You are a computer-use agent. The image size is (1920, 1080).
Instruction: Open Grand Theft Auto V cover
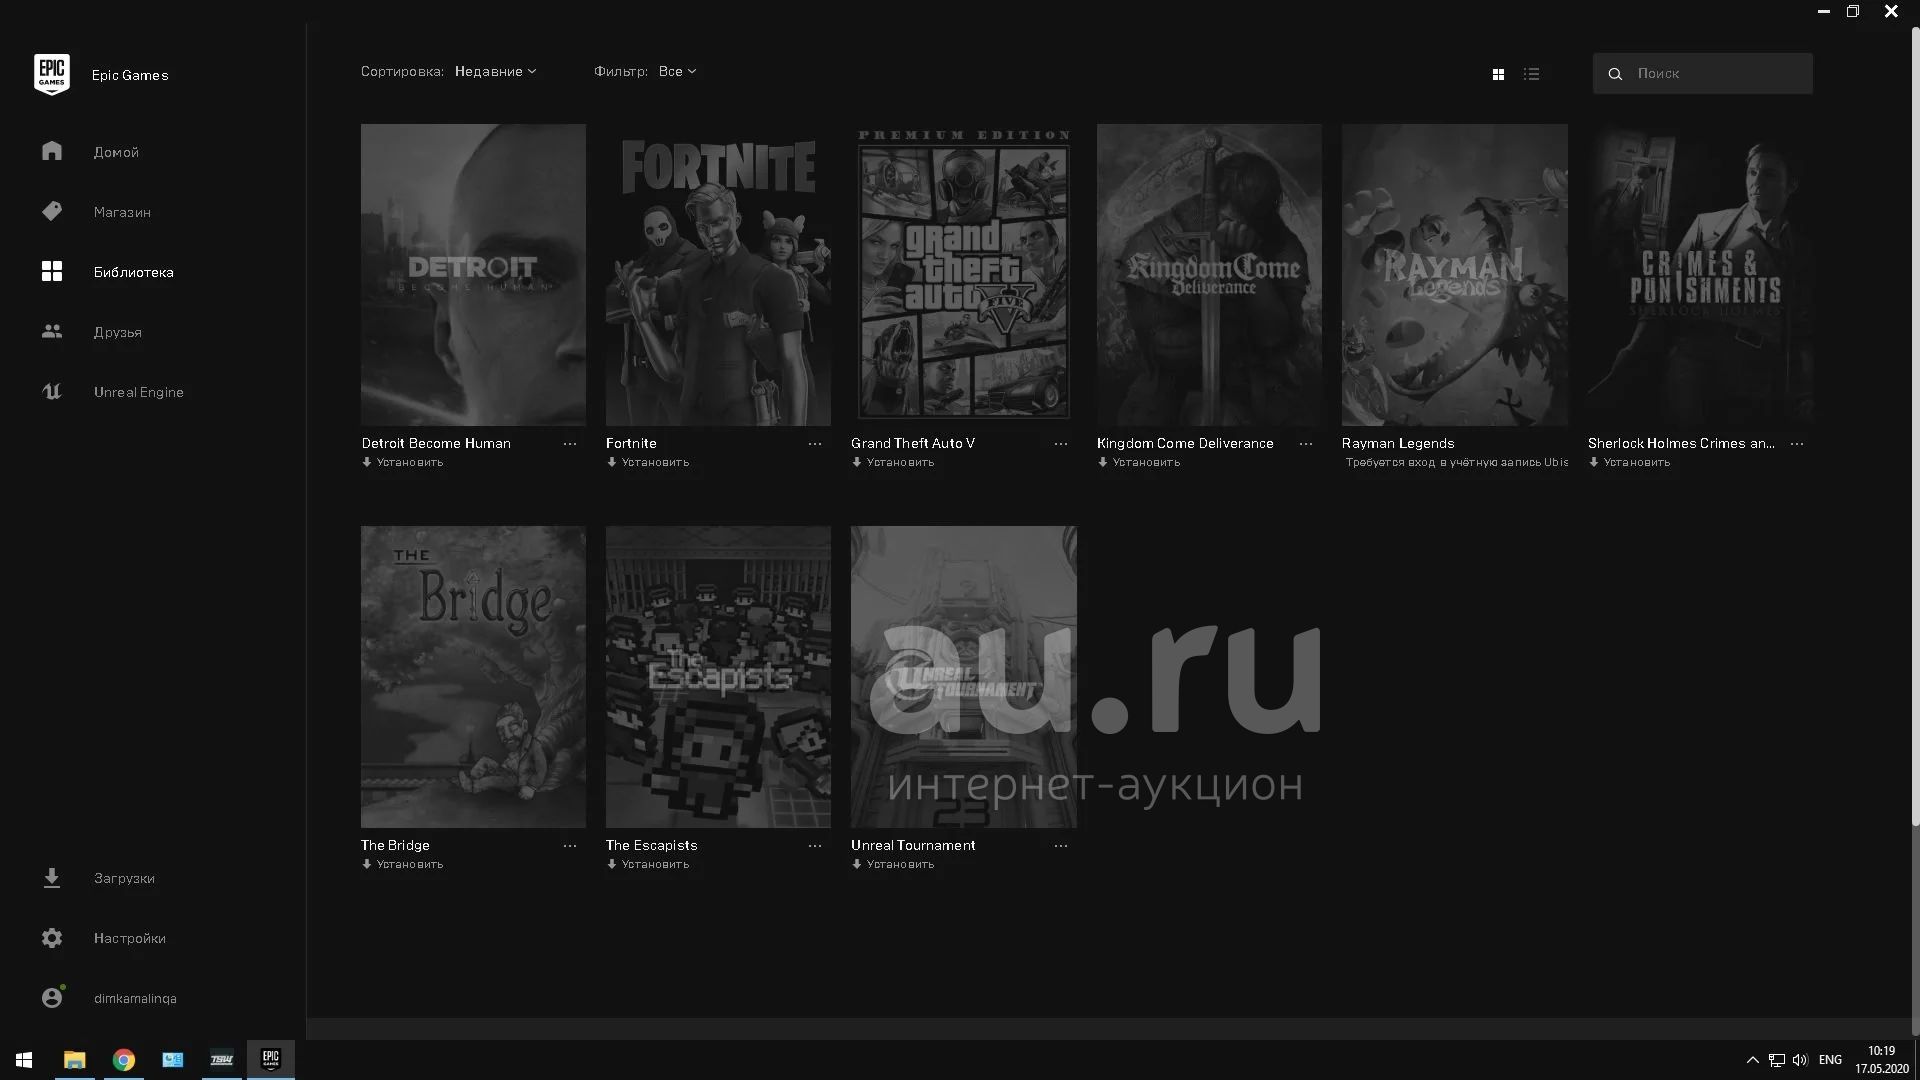point(964,275)
